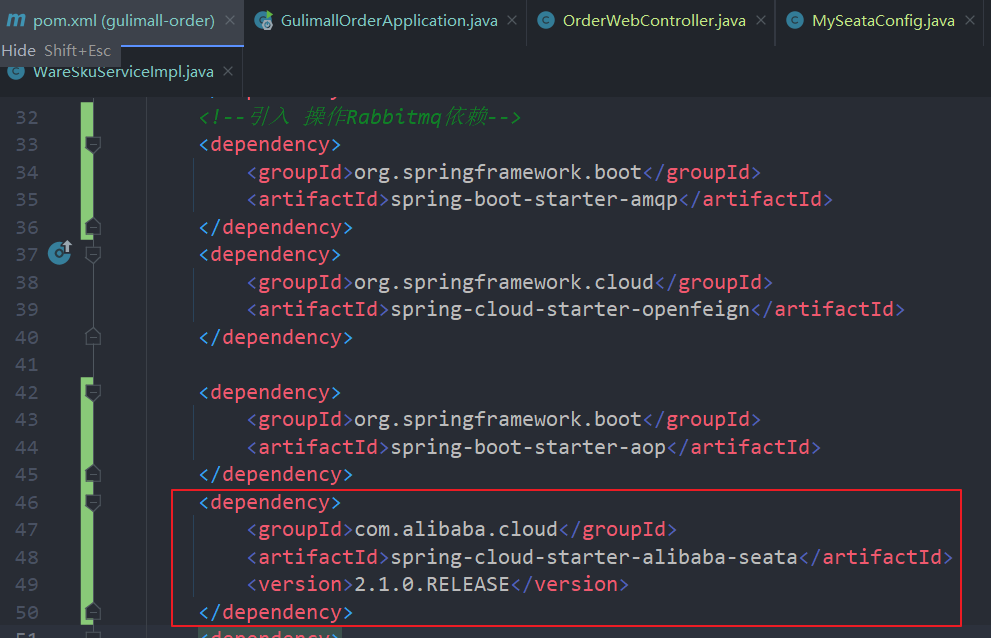Click line number 47 in gutter
This screenshot has width=991, height=638.
pyautogui.click(x=27, y=530)
